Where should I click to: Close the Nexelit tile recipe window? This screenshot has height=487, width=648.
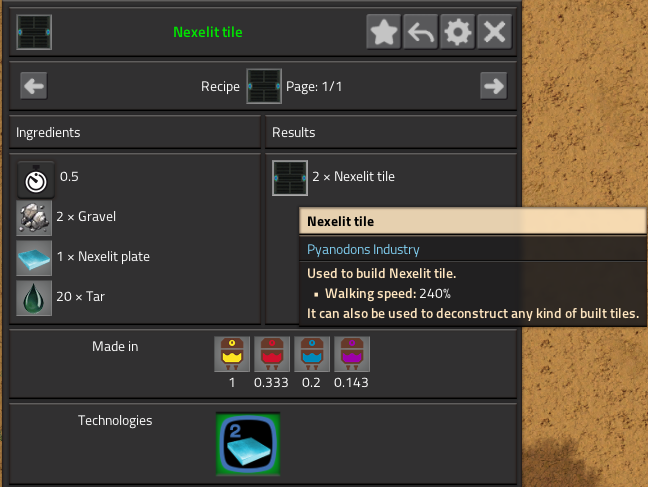494,32
